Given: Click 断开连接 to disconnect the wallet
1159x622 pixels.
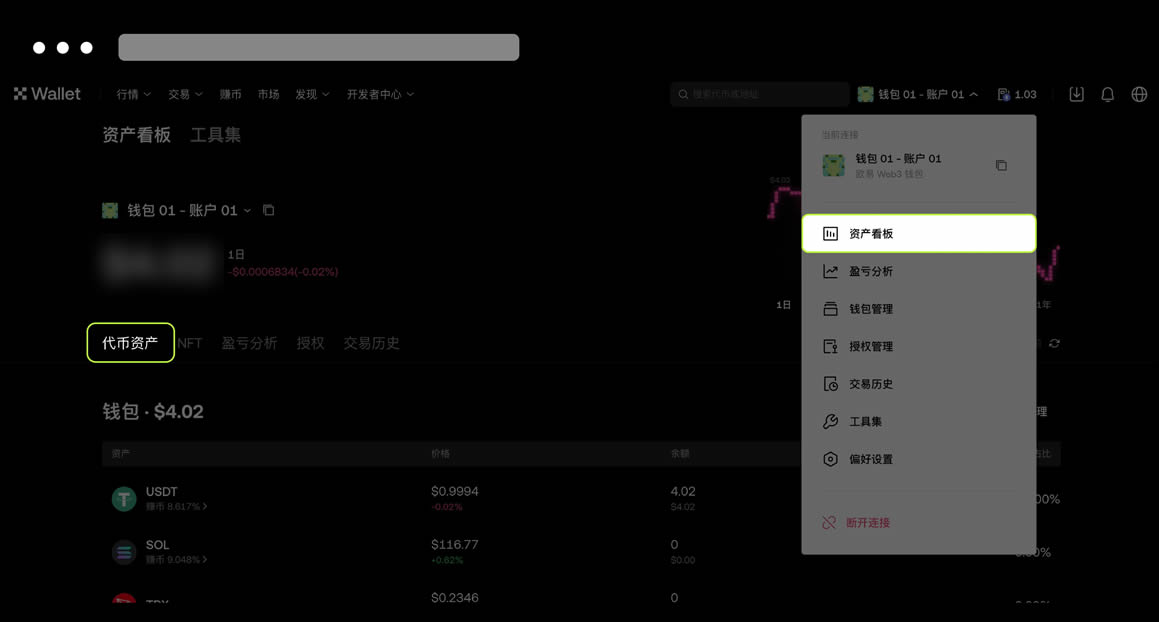Looking at the screenshot, I should click(866, 521).
